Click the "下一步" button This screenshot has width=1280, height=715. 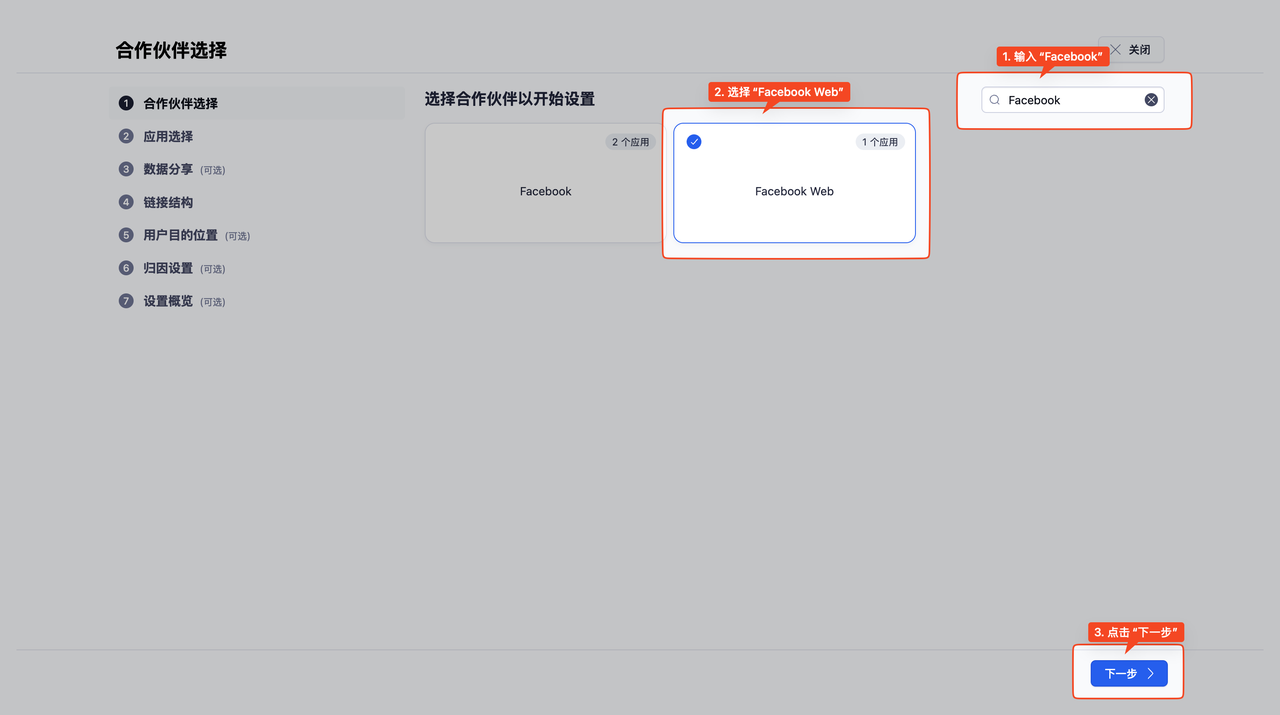1128,673
